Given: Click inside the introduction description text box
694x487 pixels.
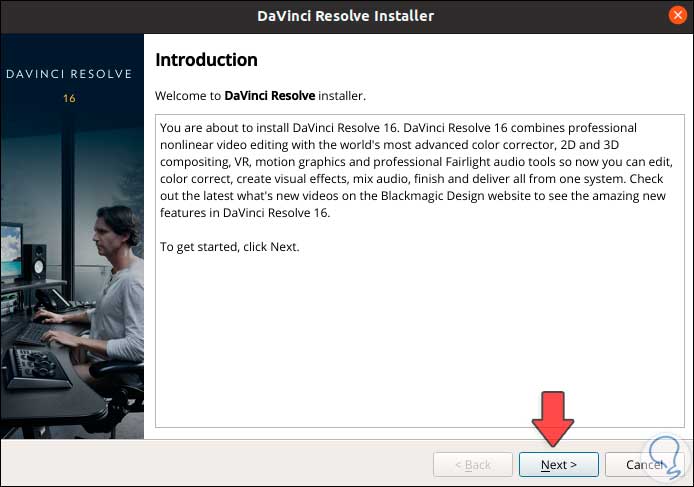Looking at the screenshot, I should click(x=420, y=271).
